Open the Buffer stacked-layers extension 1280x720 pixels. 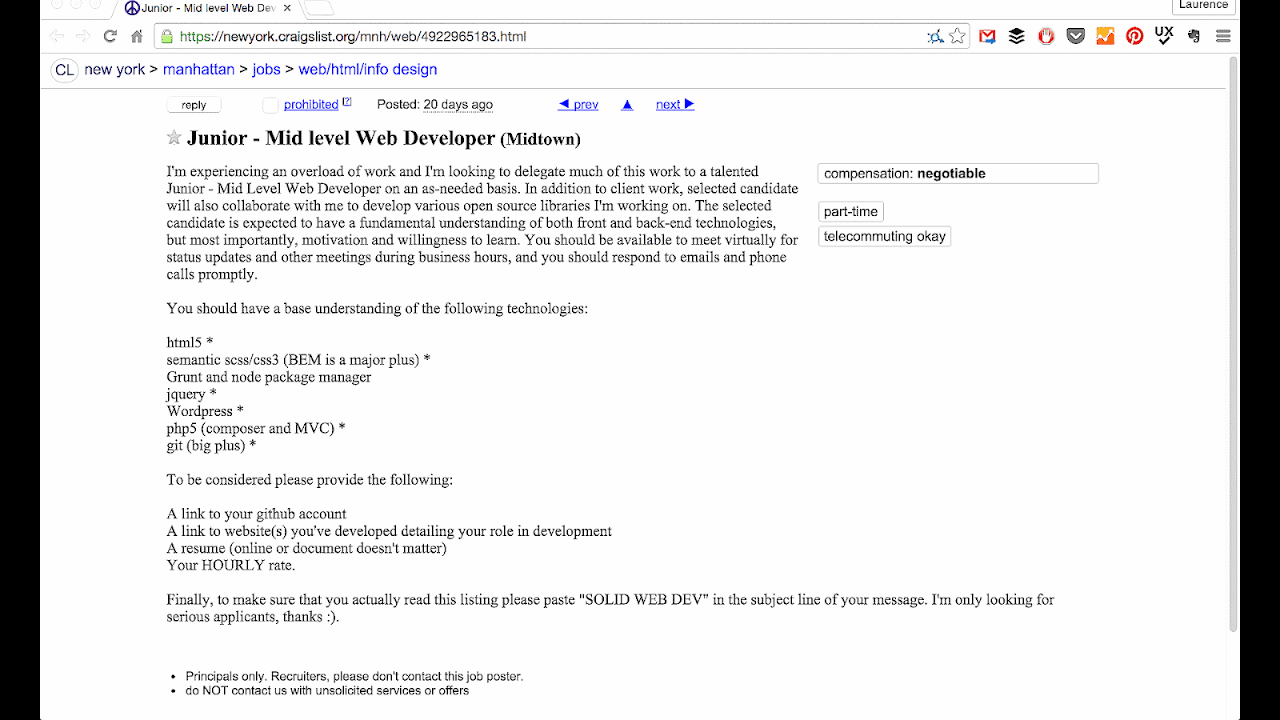click(x=1017, y=36)
